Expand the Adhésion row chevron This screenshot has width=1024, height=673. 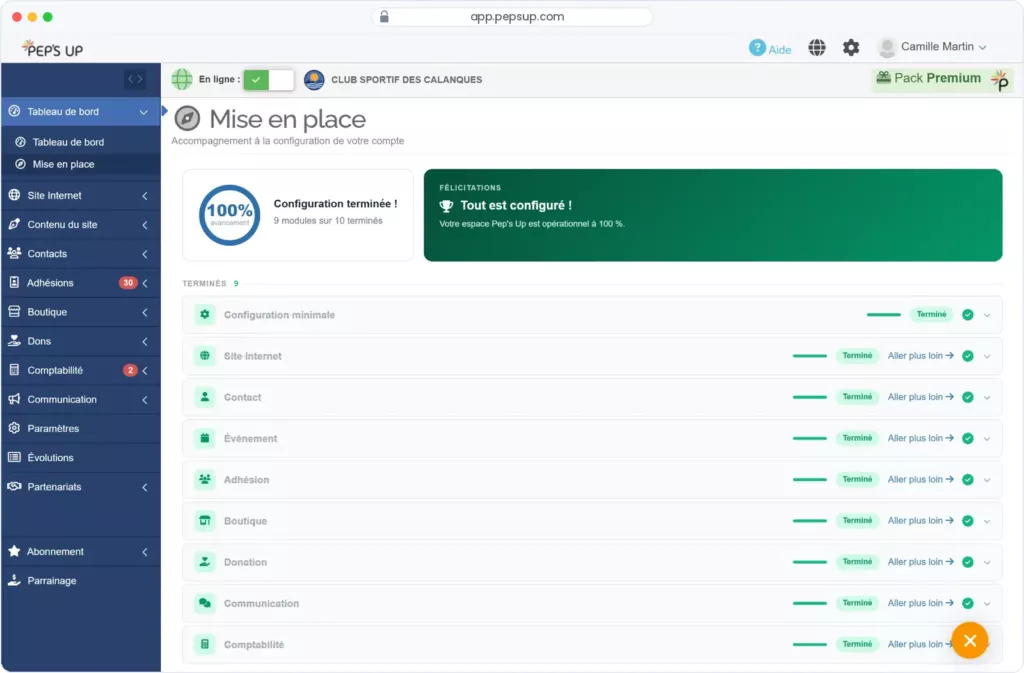(987, 480)
